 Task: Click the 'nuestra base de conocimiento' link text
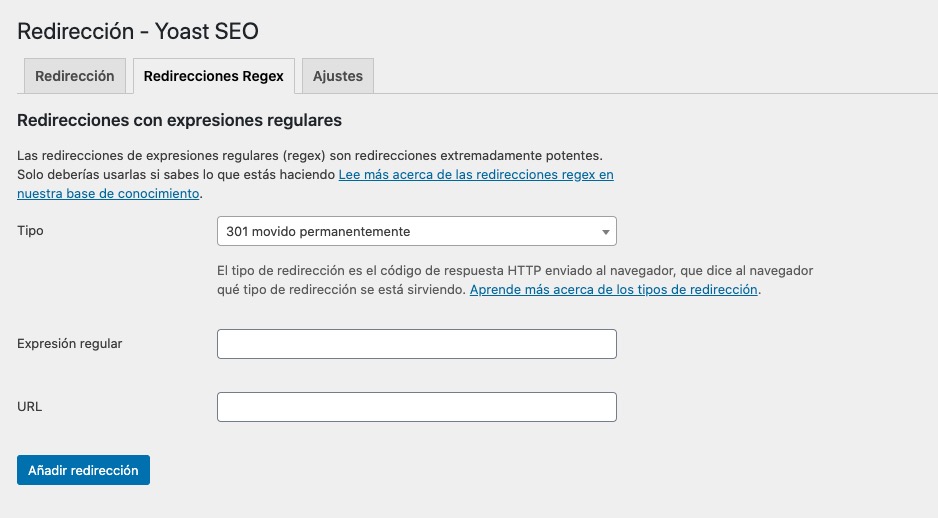point(108,193)
